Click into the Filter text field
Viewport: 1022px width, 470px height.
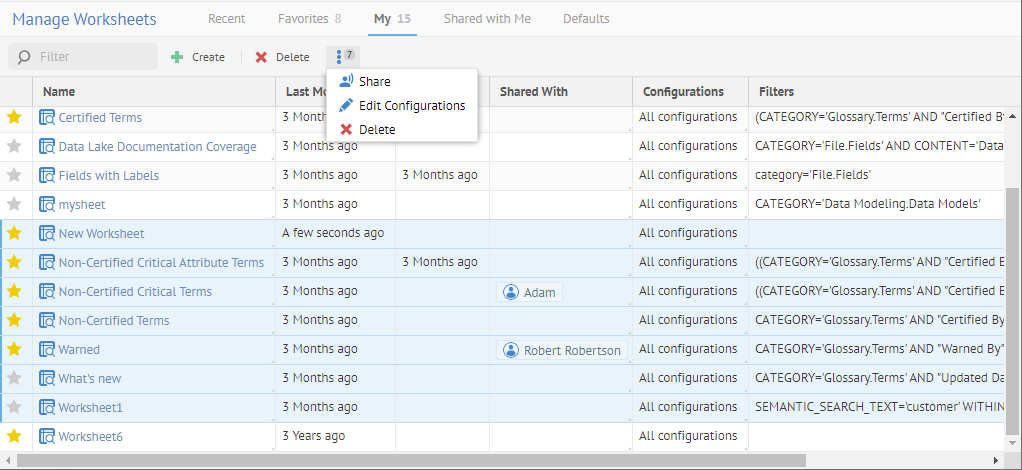point(93,57)
